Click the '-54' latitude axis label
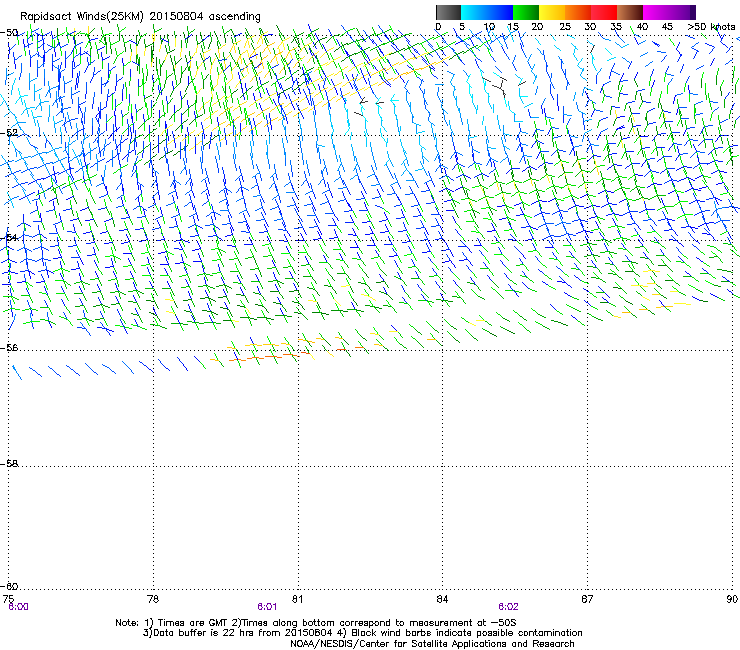740x650 pixels. (9, 237)
